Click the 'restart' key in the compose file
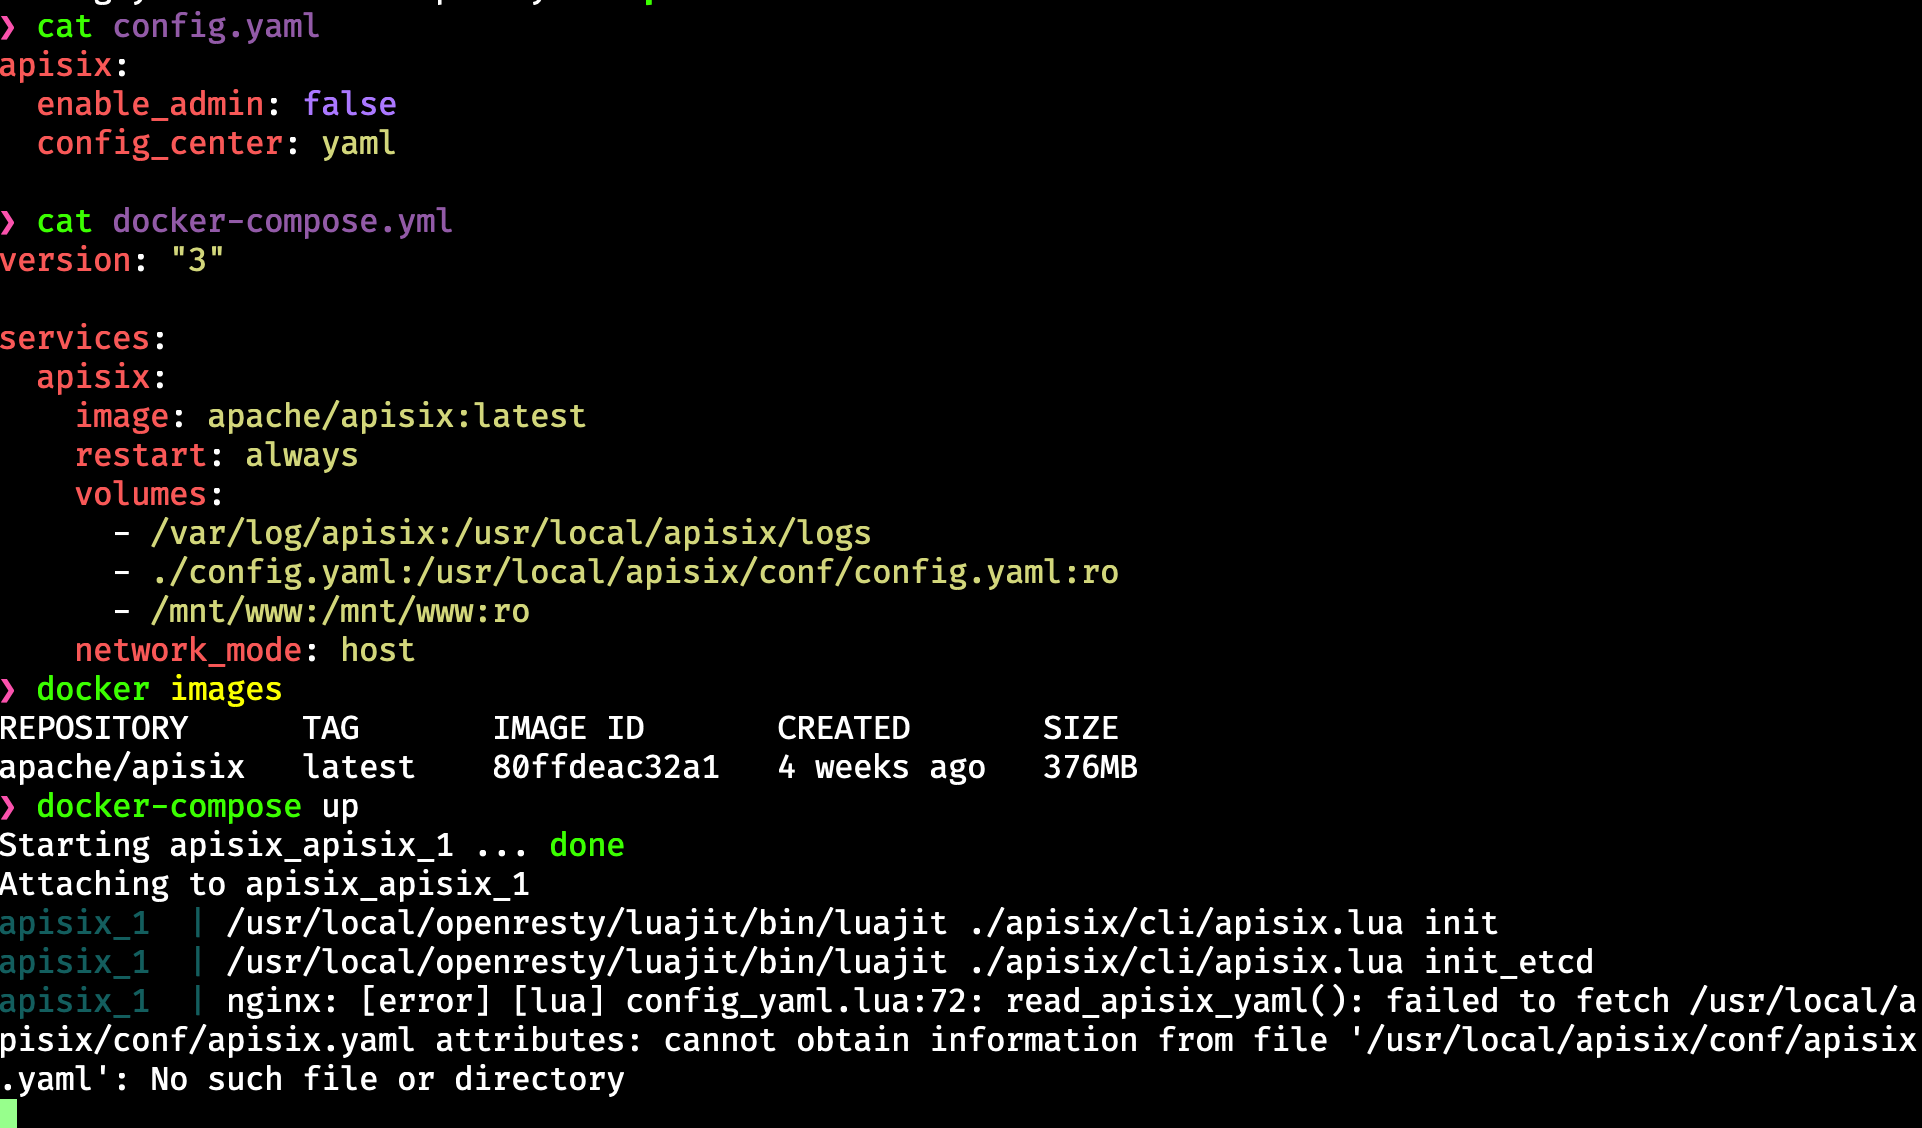Viewport: 1922px width, 1128px height. tap(140, 455)
